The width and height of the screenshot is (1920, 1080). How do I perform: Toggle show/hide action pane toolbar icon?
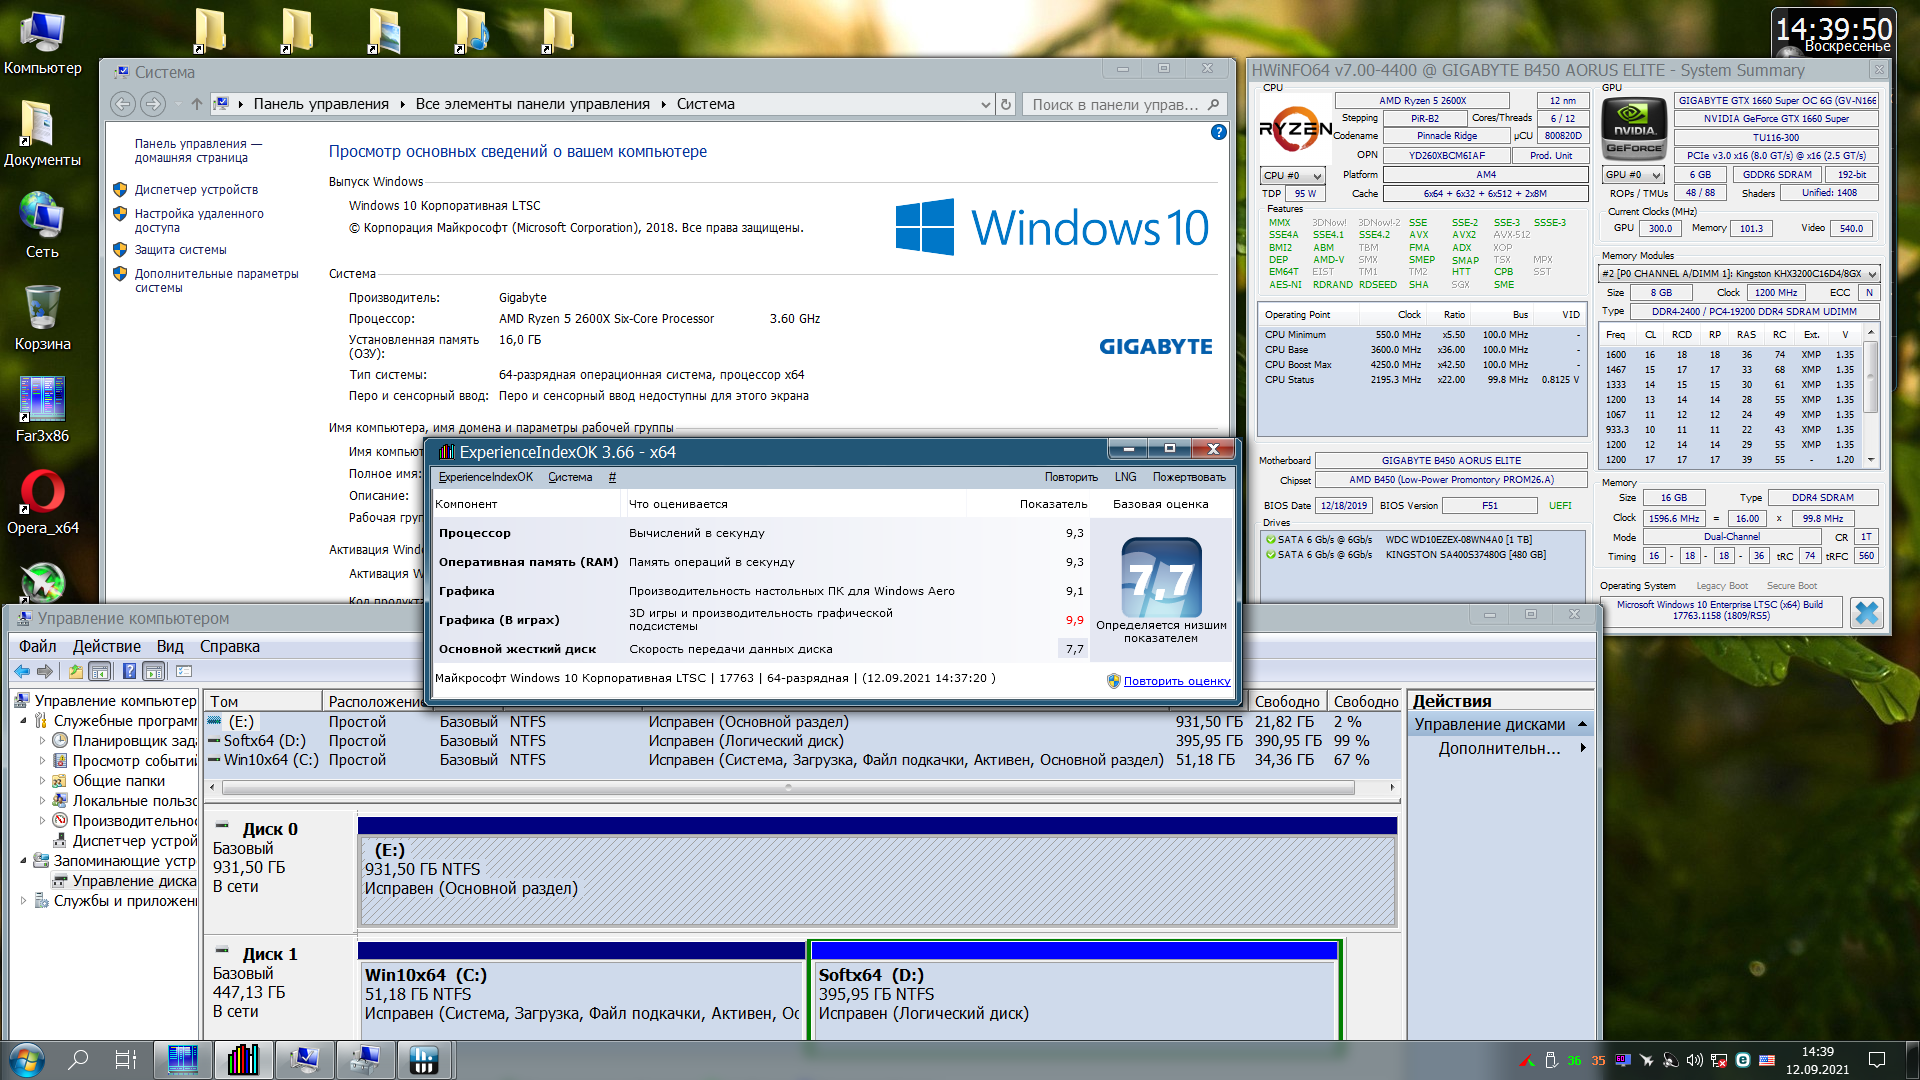(153, 671)
